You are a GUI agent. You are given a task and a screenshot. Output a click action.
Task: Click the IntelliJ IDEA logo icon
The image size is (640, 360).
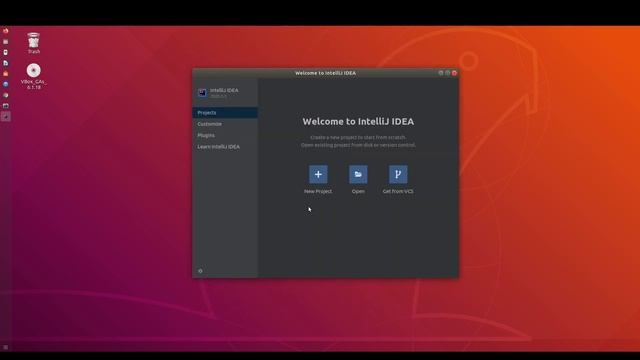(x=202, y=93)
